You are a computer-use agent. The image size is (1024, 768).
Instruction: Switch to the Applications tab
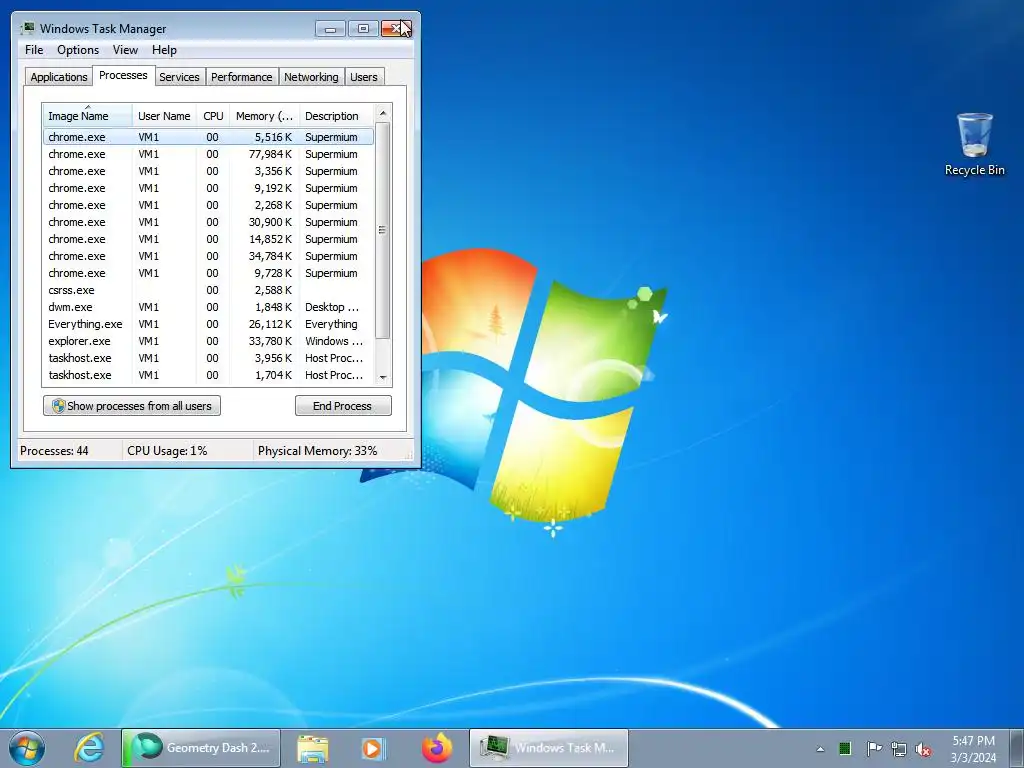click(59, 76)
